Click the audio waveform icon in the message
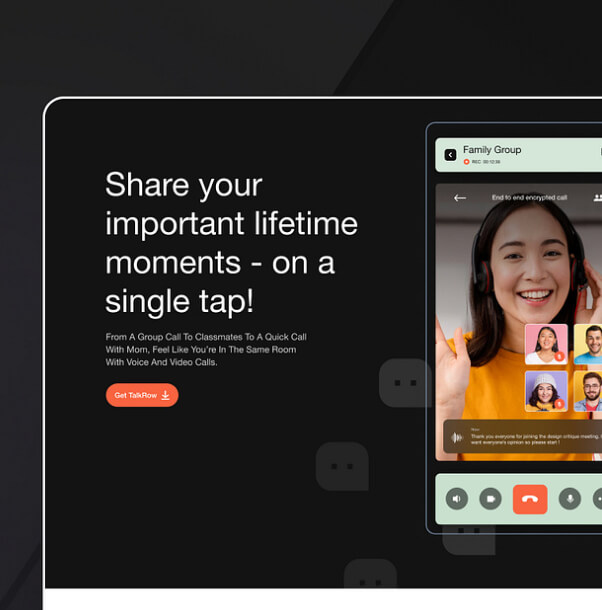 457,437
